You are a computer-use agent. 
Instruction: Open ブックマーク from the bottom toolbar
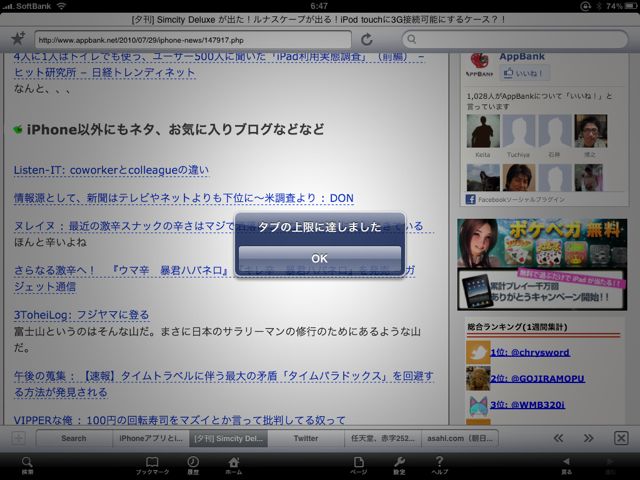tap(152, 465)
